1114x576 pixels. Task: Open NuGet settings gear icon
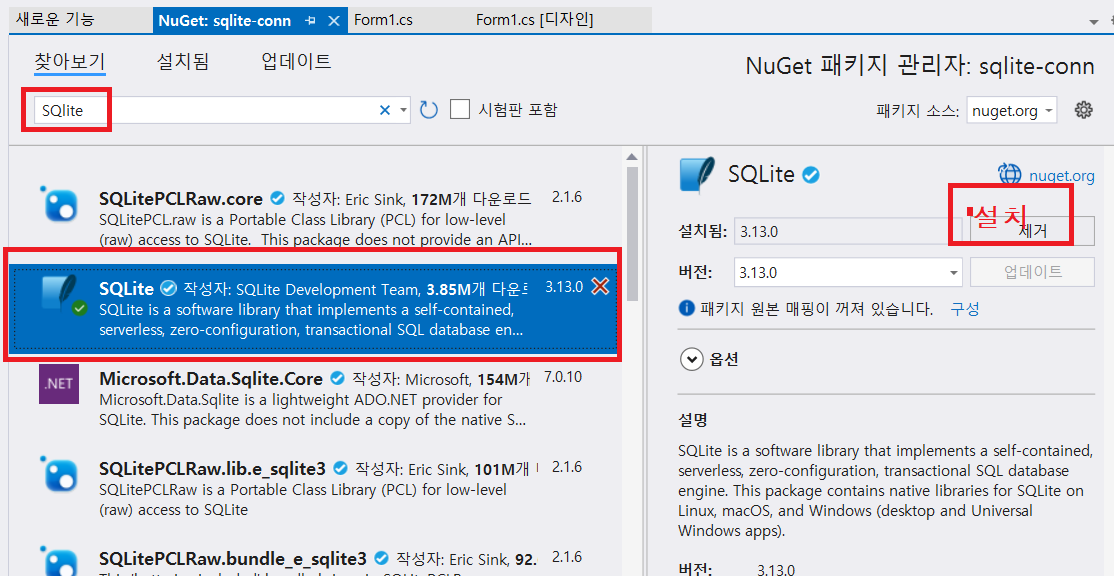click(x=1083, y=110)
